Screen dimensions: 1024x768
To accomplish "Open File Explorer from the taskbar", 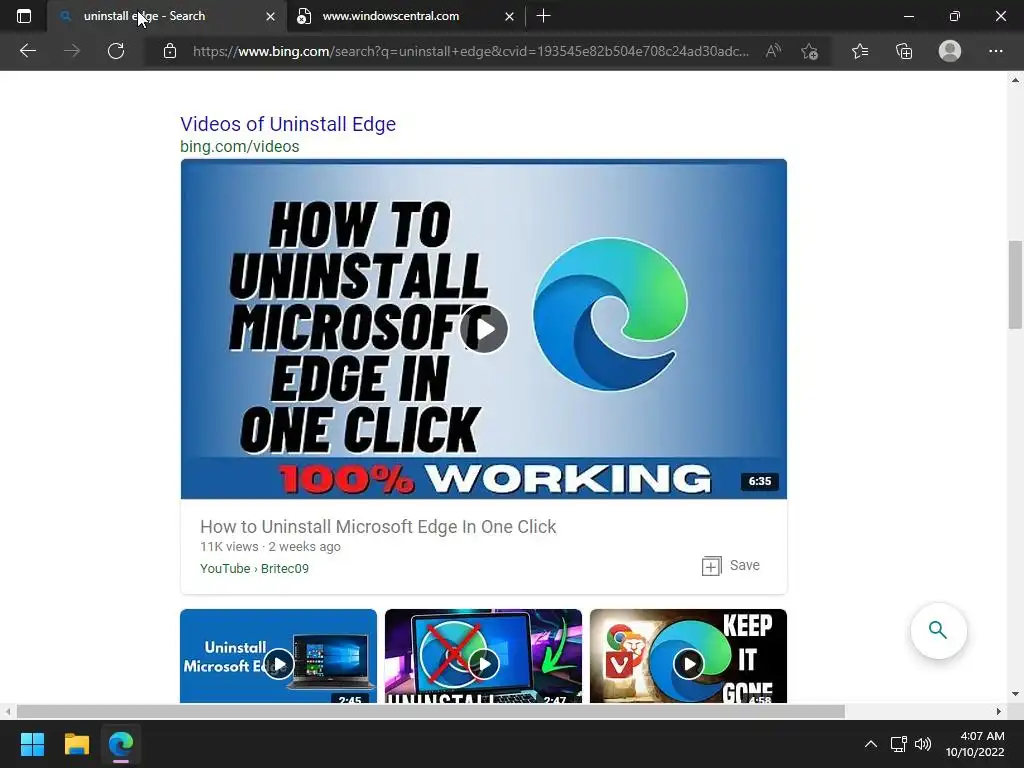I will pyautogui.click(x=76, y=744).
